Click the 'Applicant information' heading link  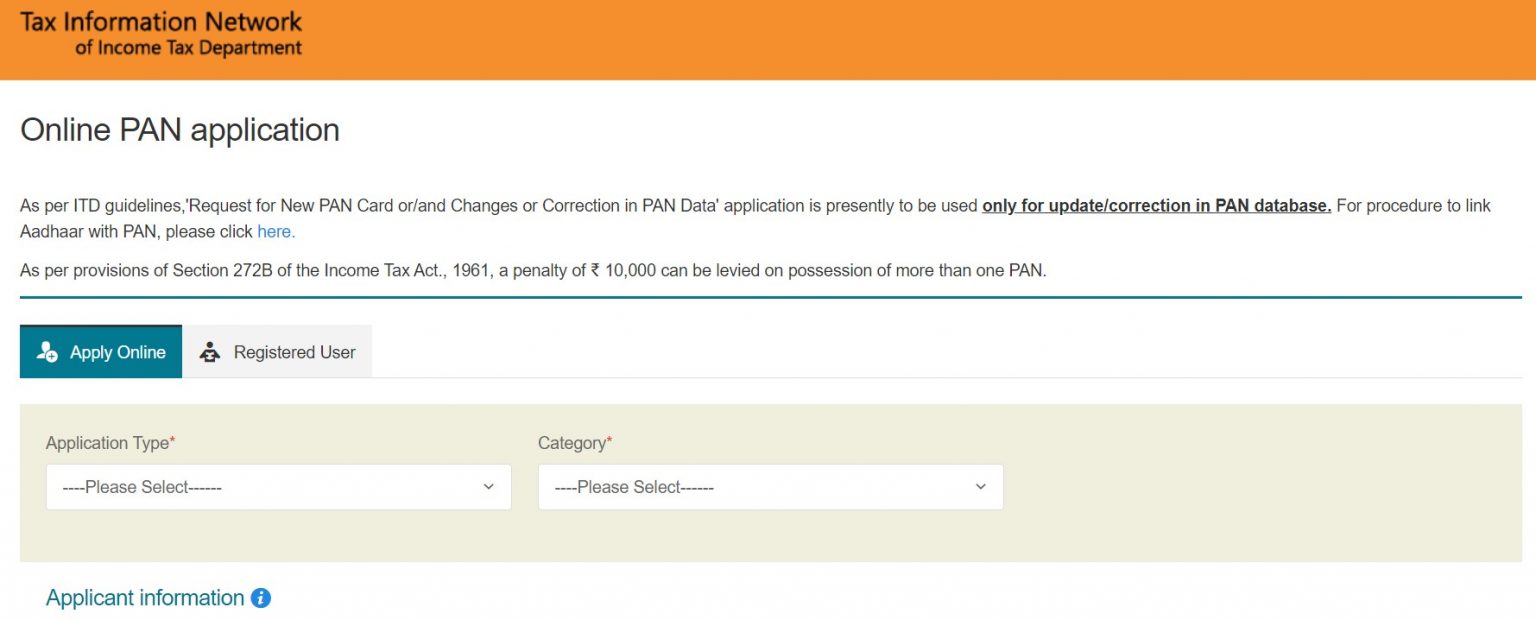(144, 597)
